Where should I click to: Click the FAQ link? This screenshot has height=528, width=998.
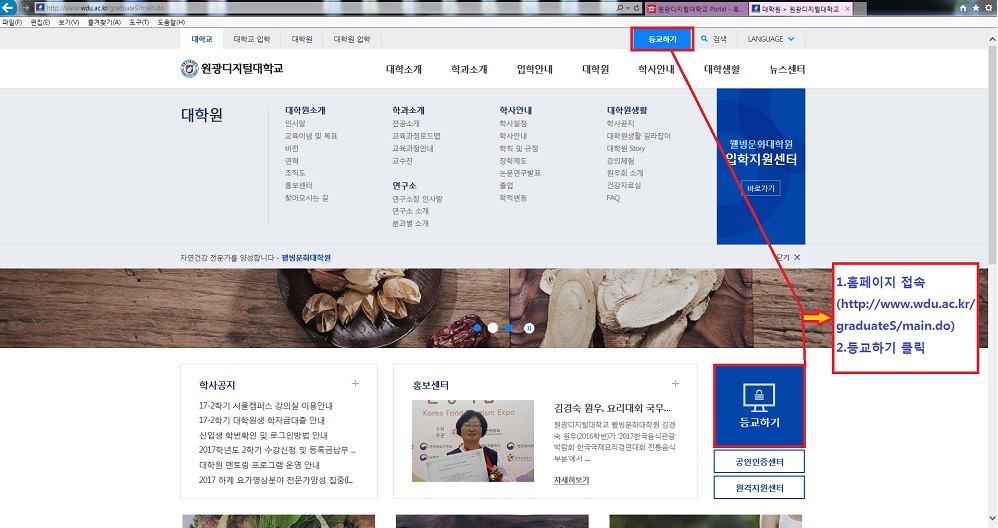613,198
